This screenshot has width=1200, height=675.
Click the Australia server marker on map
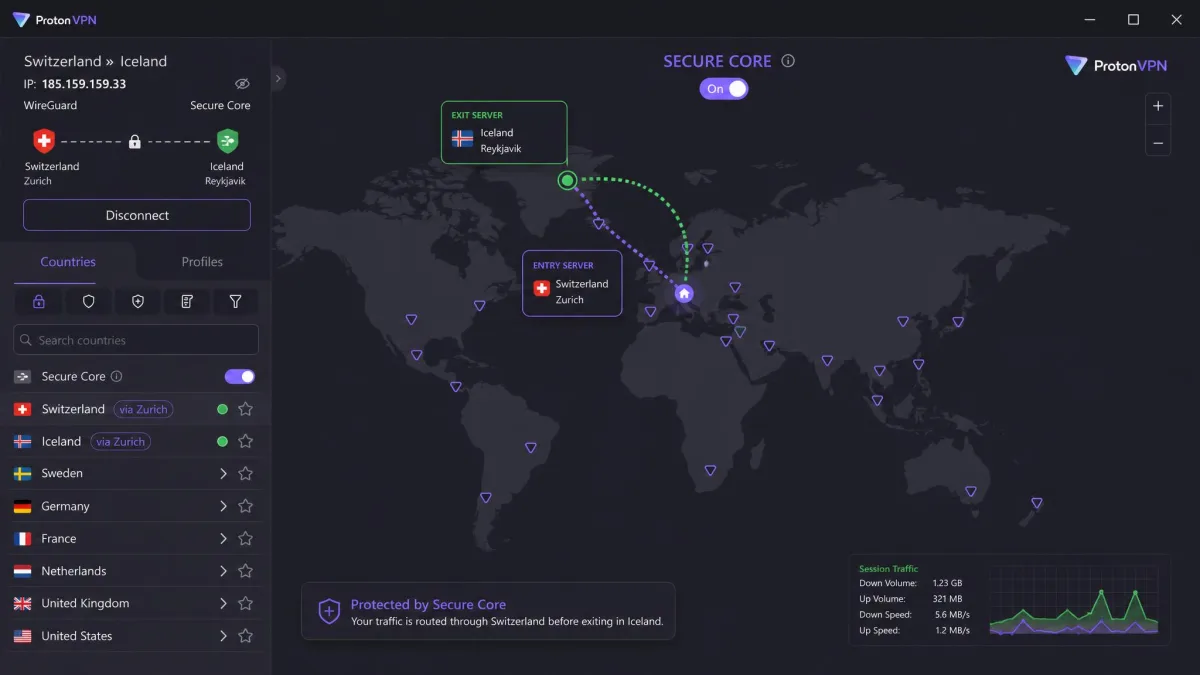pyautogui.click(x=970, y=492)
